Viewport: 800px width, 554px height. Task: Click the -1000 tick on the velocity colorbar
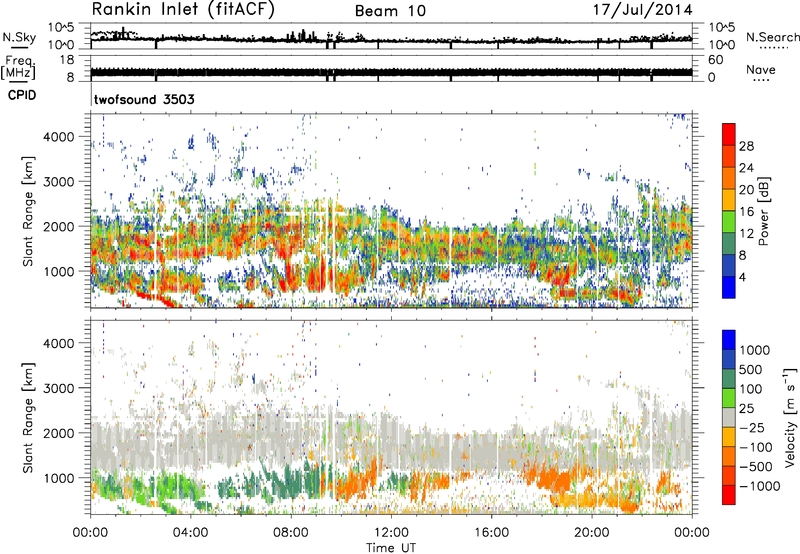coord(759,486)
